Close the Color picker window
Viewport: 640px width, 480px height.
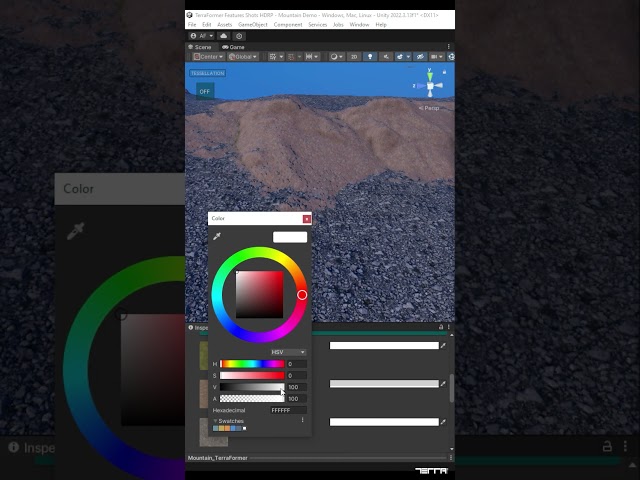click(x=307, y=219)
